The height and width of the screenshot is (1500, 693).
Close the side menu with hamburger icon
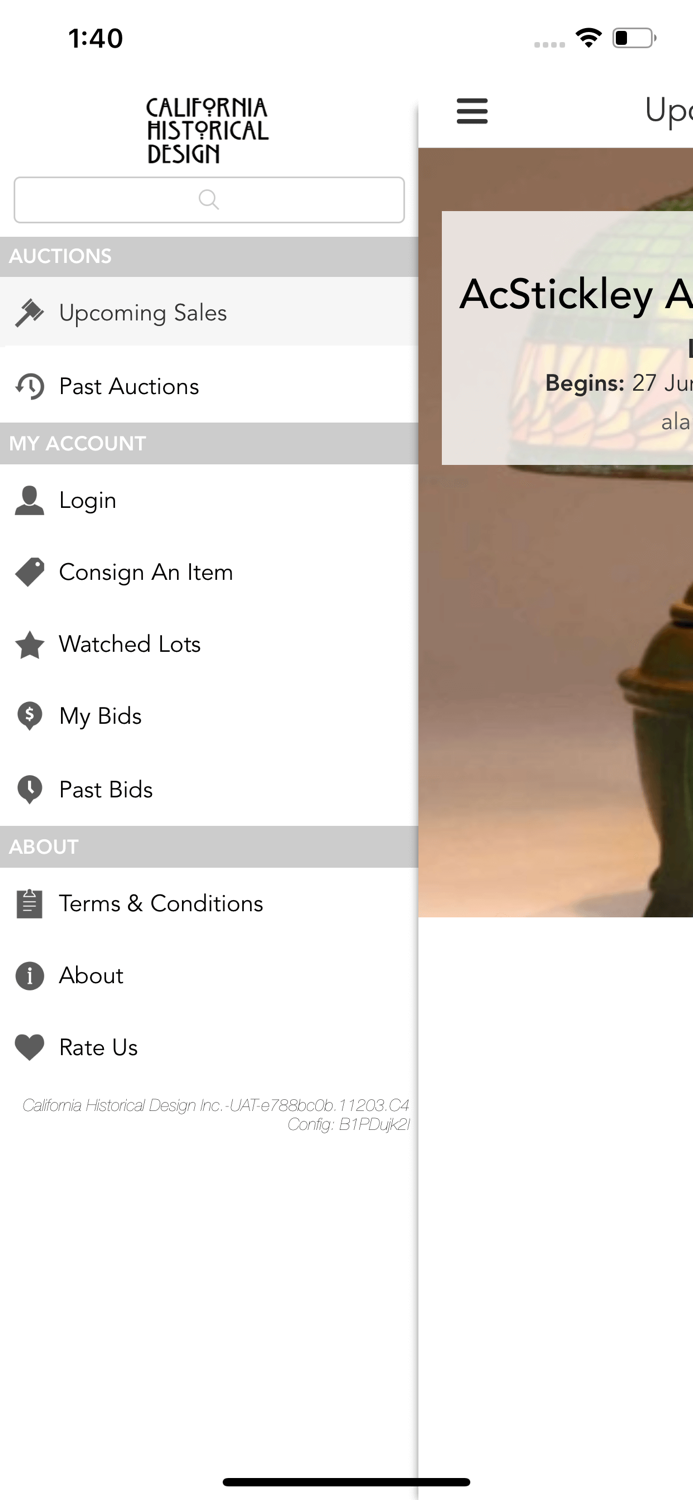click(472, 111)
